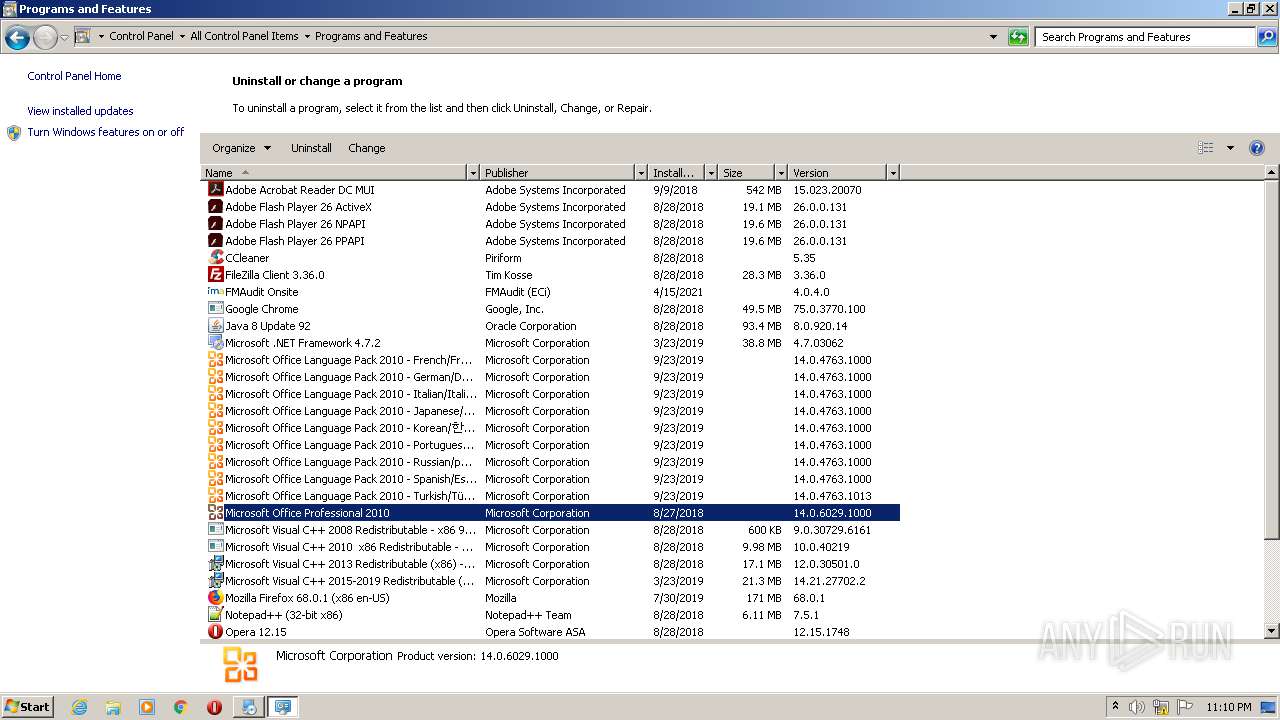Open Internet Explorer from the taskbar
The height and width of the screenshot is (720, 1280).
(79, 706)
